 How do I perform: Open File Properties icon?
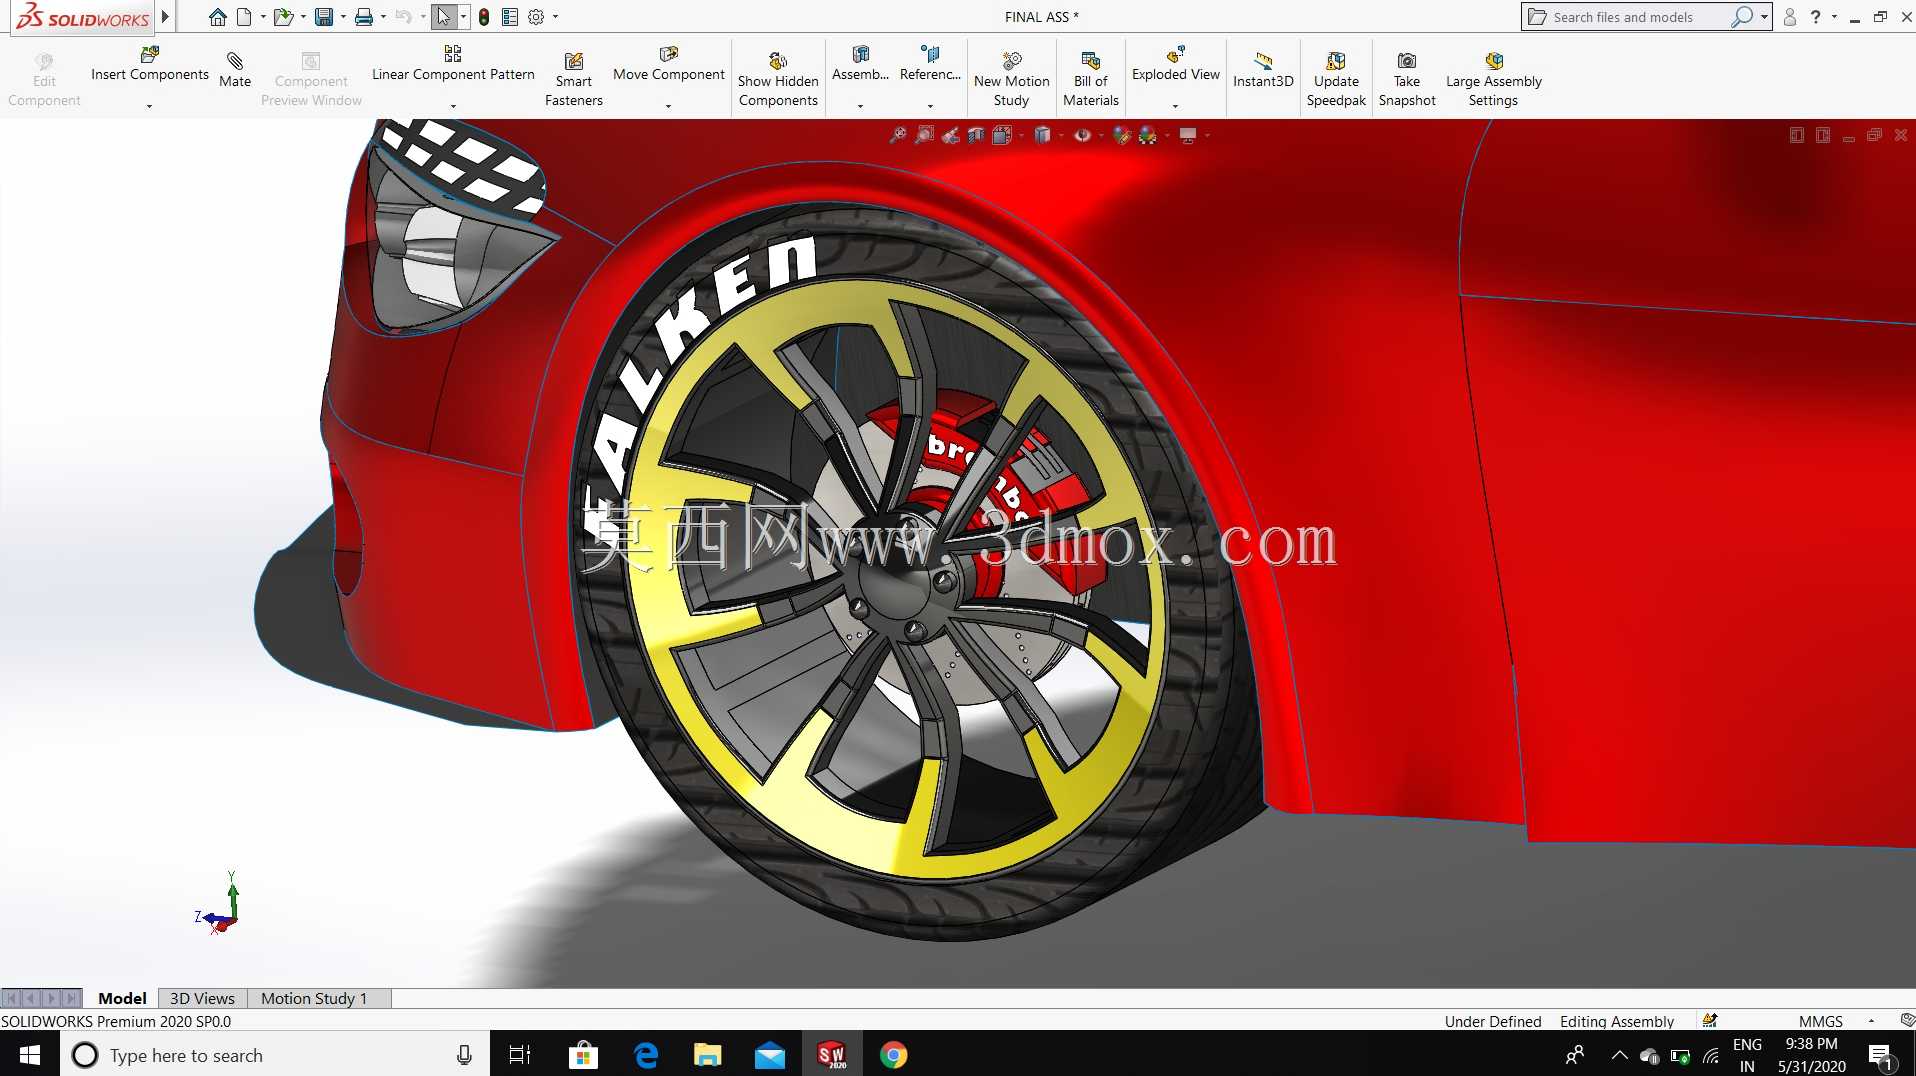coord(510,17)
